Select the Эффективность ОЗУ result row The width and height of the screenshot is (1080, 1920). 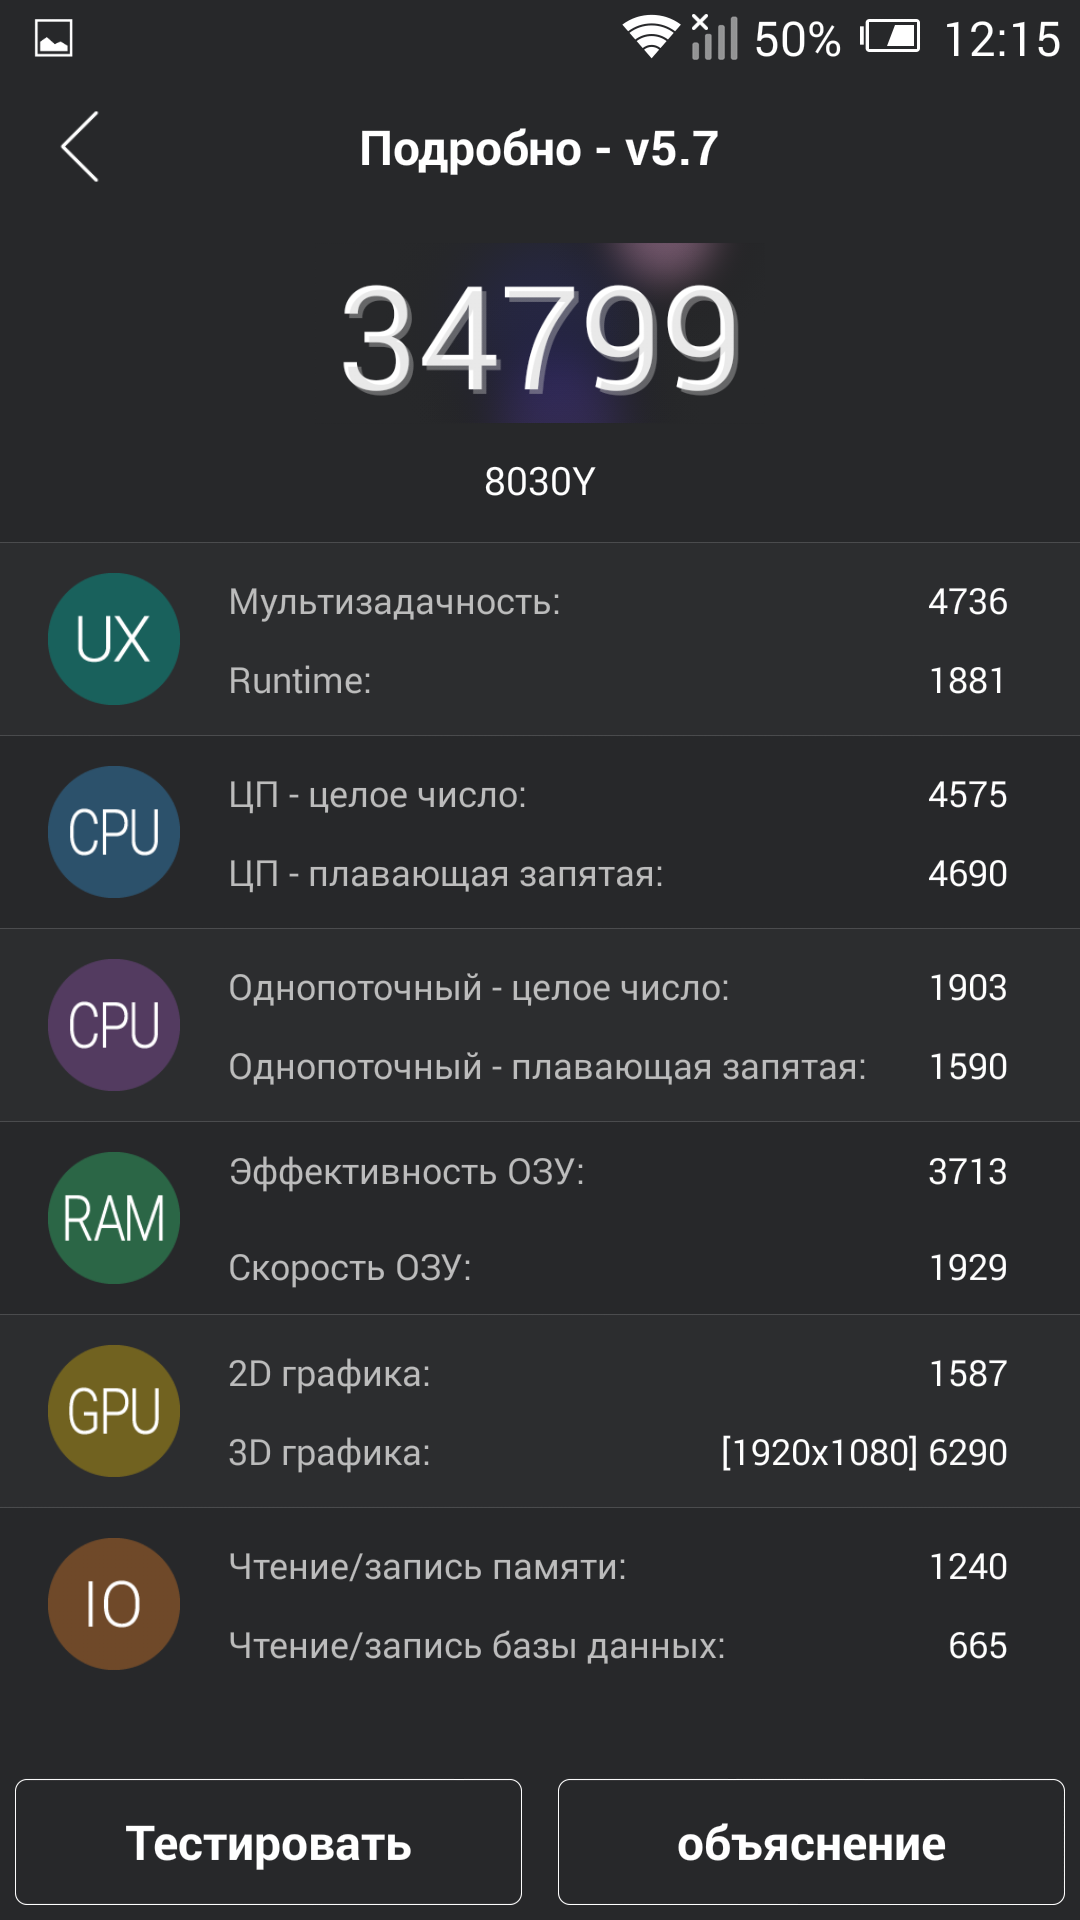(618, 1172)
